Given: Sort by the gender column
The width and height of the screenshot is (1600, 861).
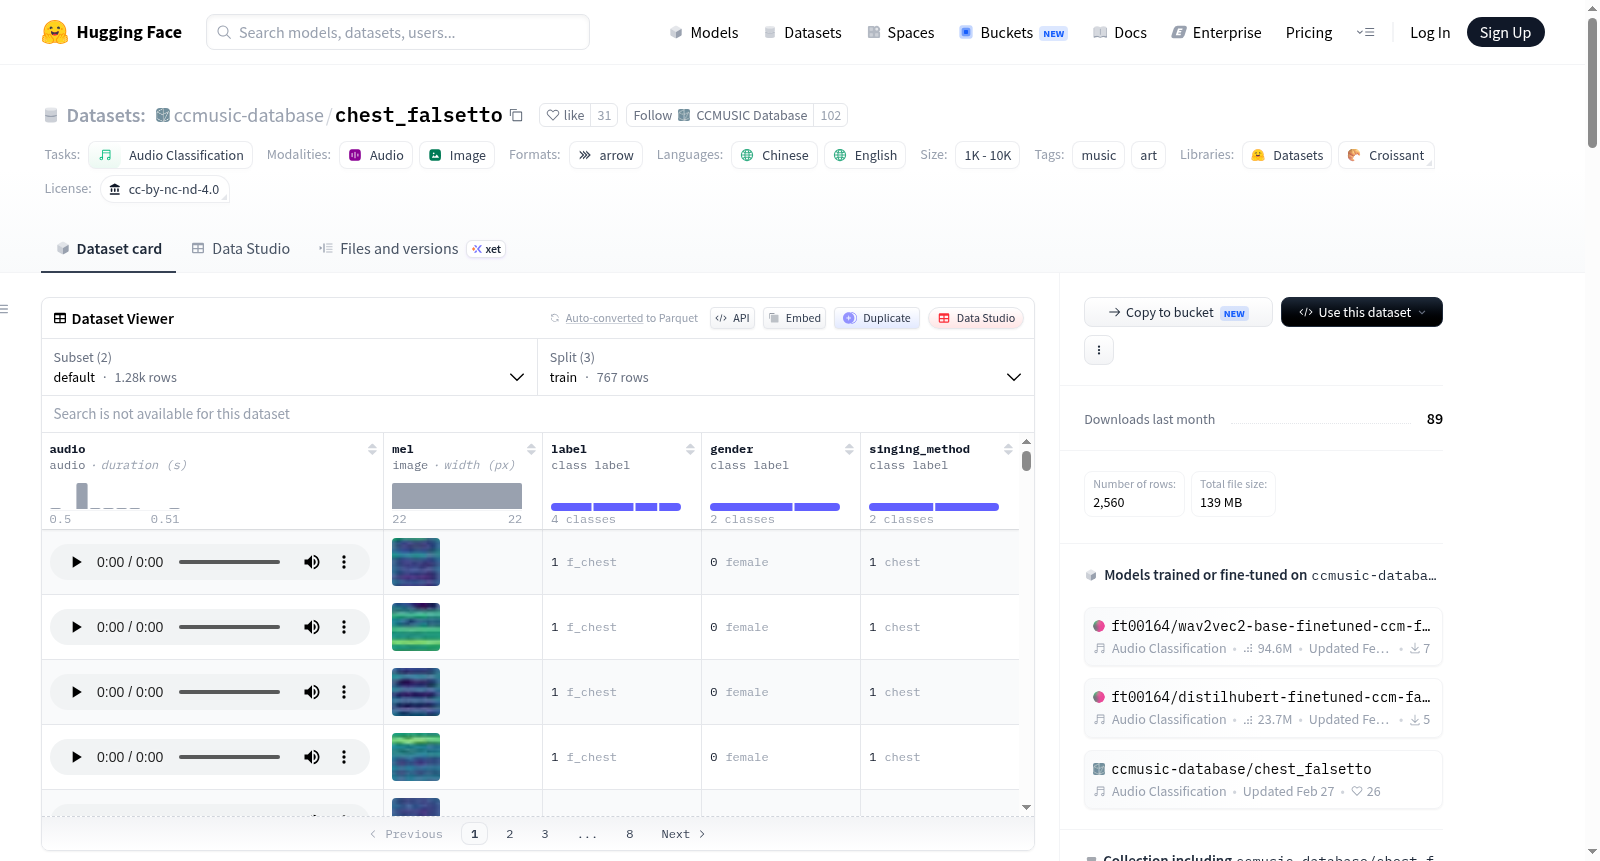Looking at the screenshot, I should [x=849, y=449].
